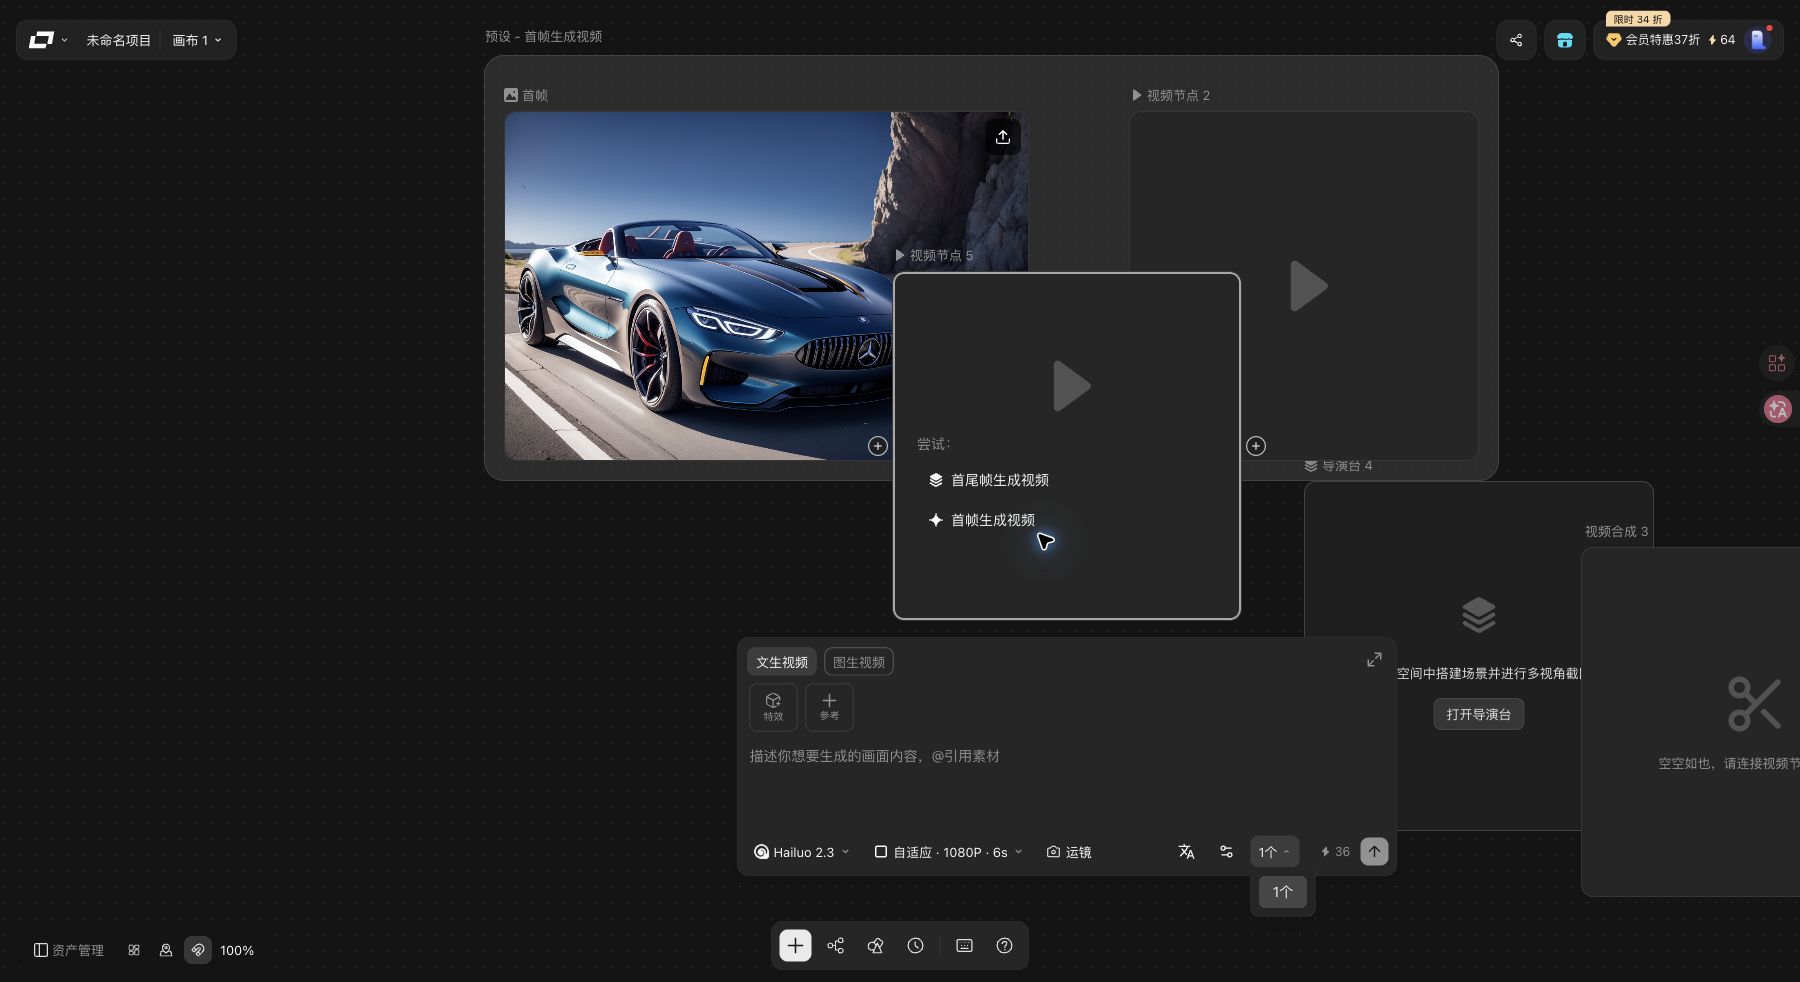Screen dimensions: 1800x982
Task: Click the grid layout icon at bottom left
Action: click(x=134, y=950)
